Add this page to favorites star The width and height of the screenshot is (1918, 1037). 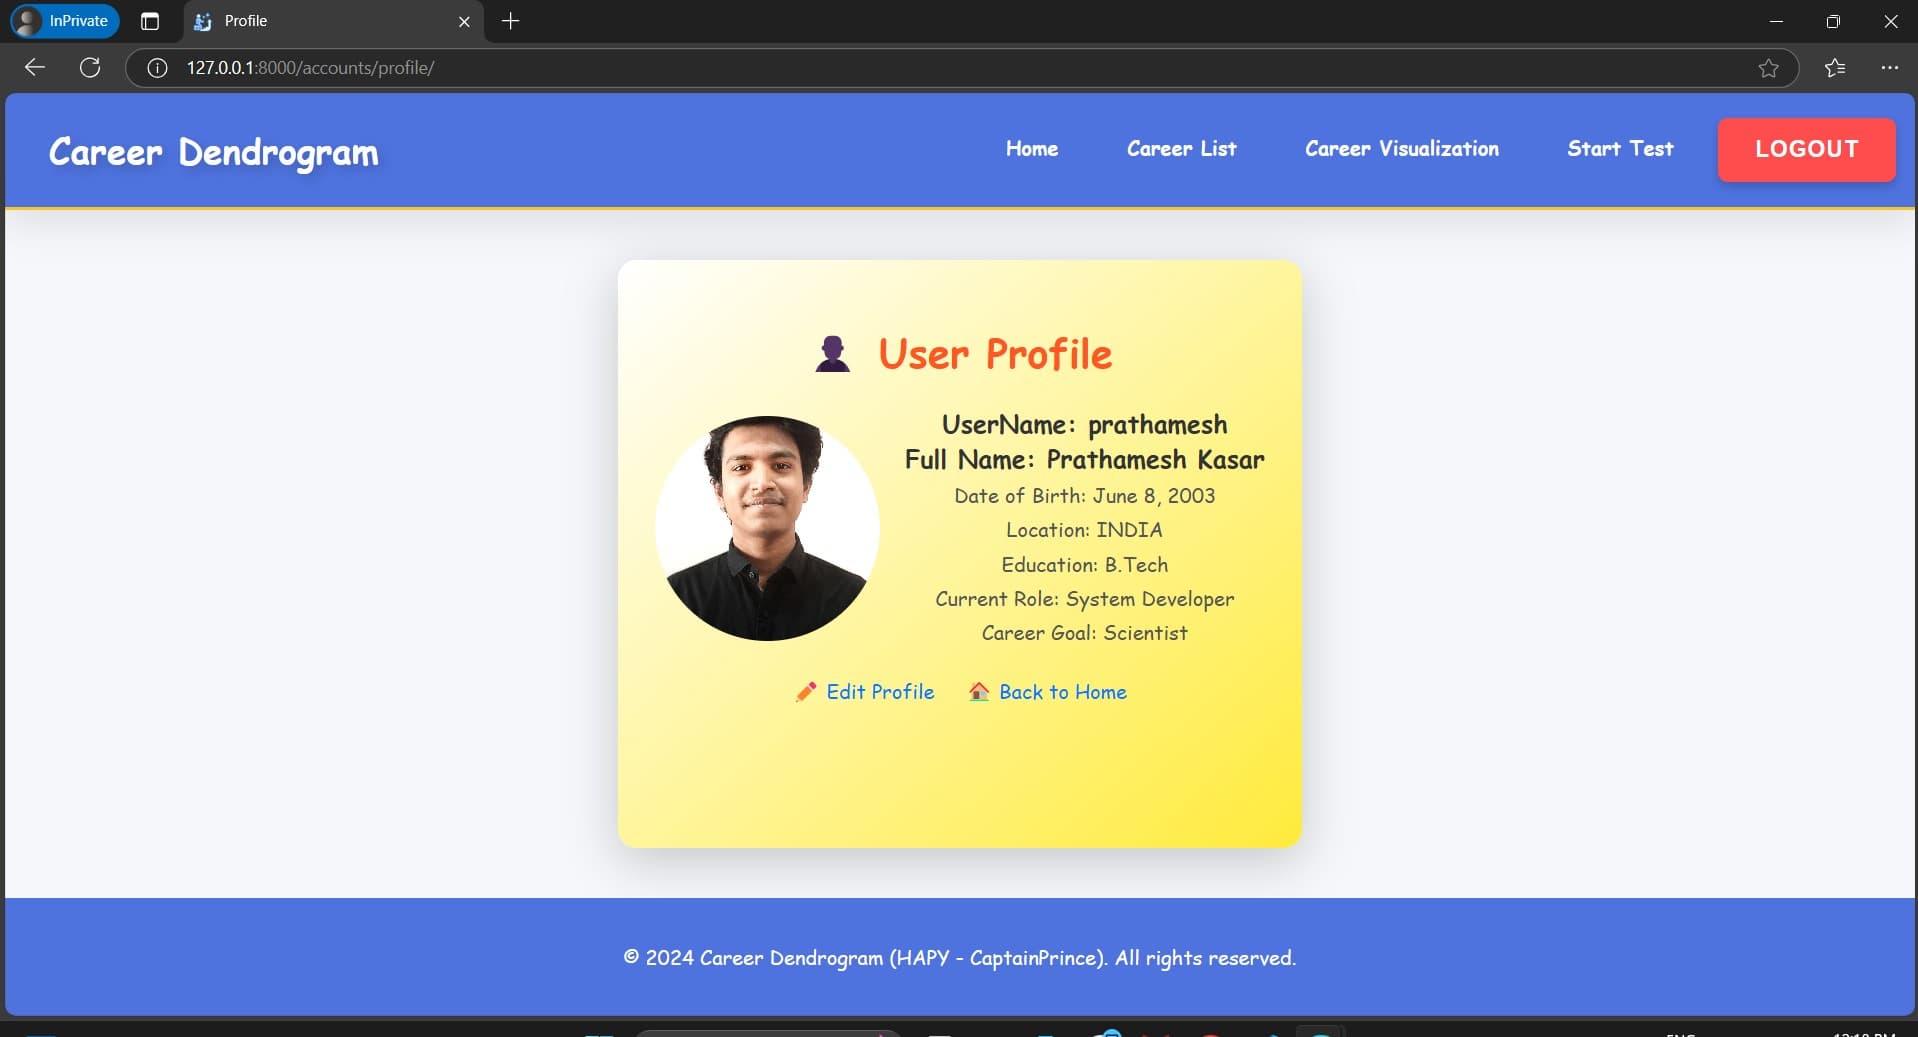[x=1768, y=68]
